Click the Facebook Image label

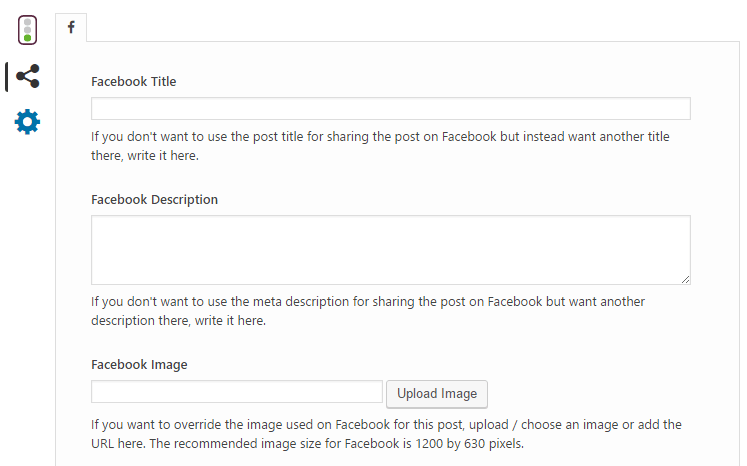coord(139,365)
